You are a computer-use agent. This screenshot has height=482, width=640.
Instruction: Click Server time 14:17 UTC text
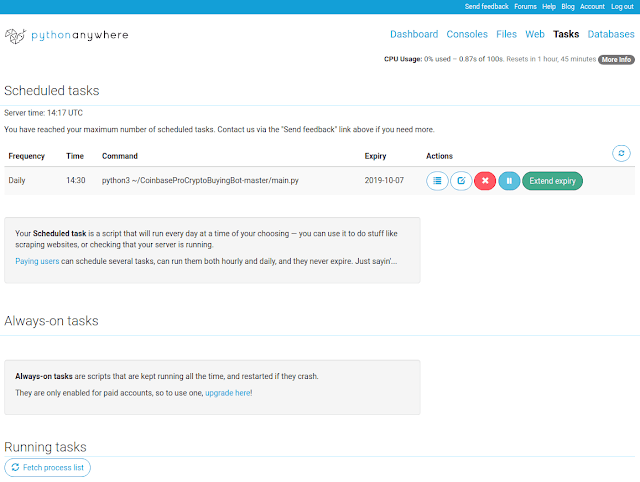(x=43, y=113)
